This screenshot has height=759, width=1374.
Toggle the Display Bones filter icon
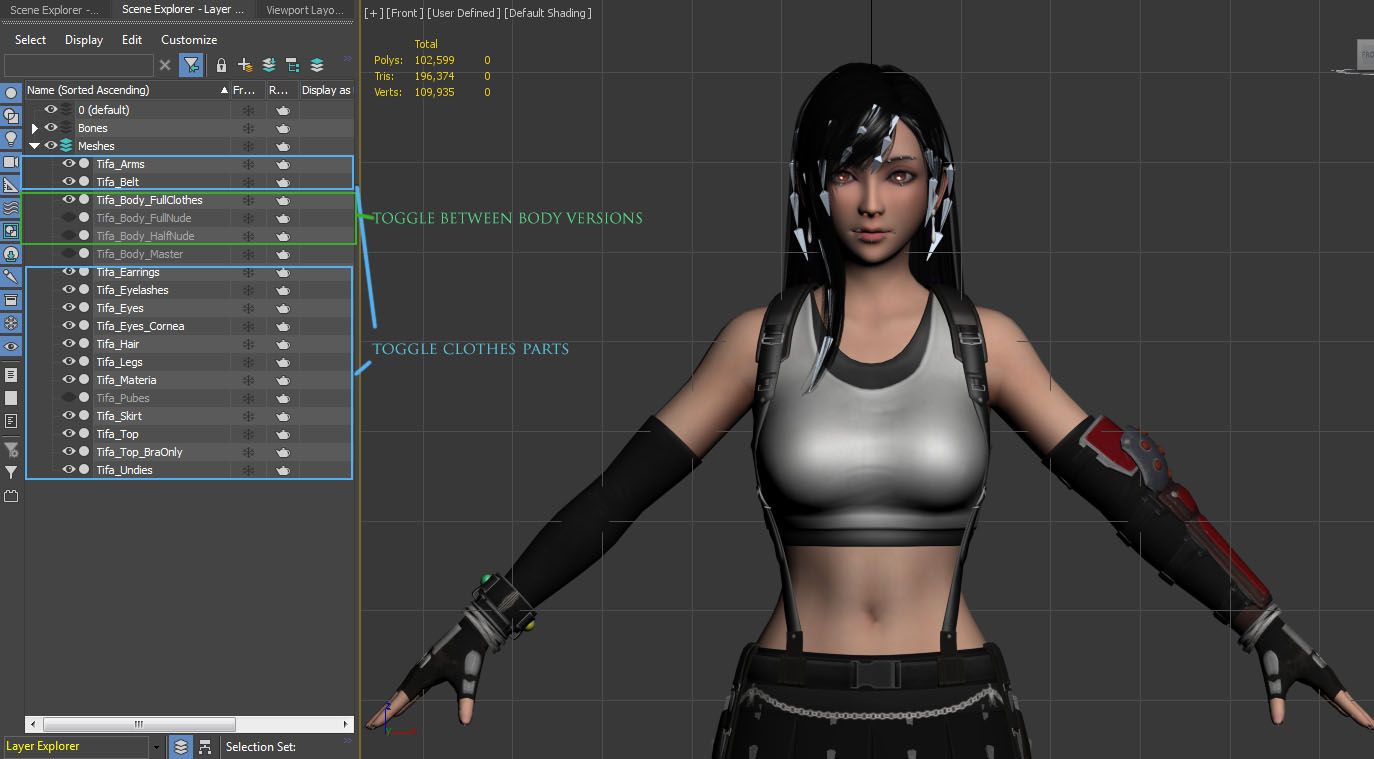[11, 277]
